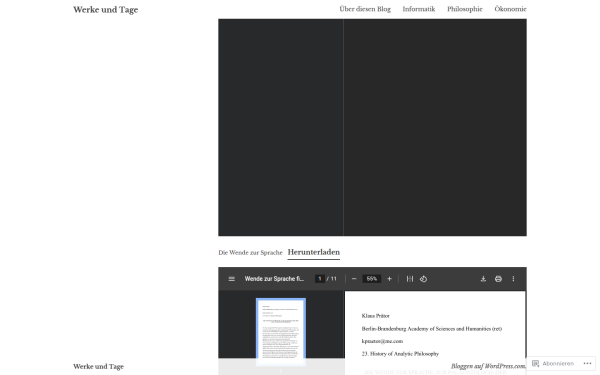The image size is (600, 375).
Task: Open the PDF more actions menu
Action: [513, 279]
